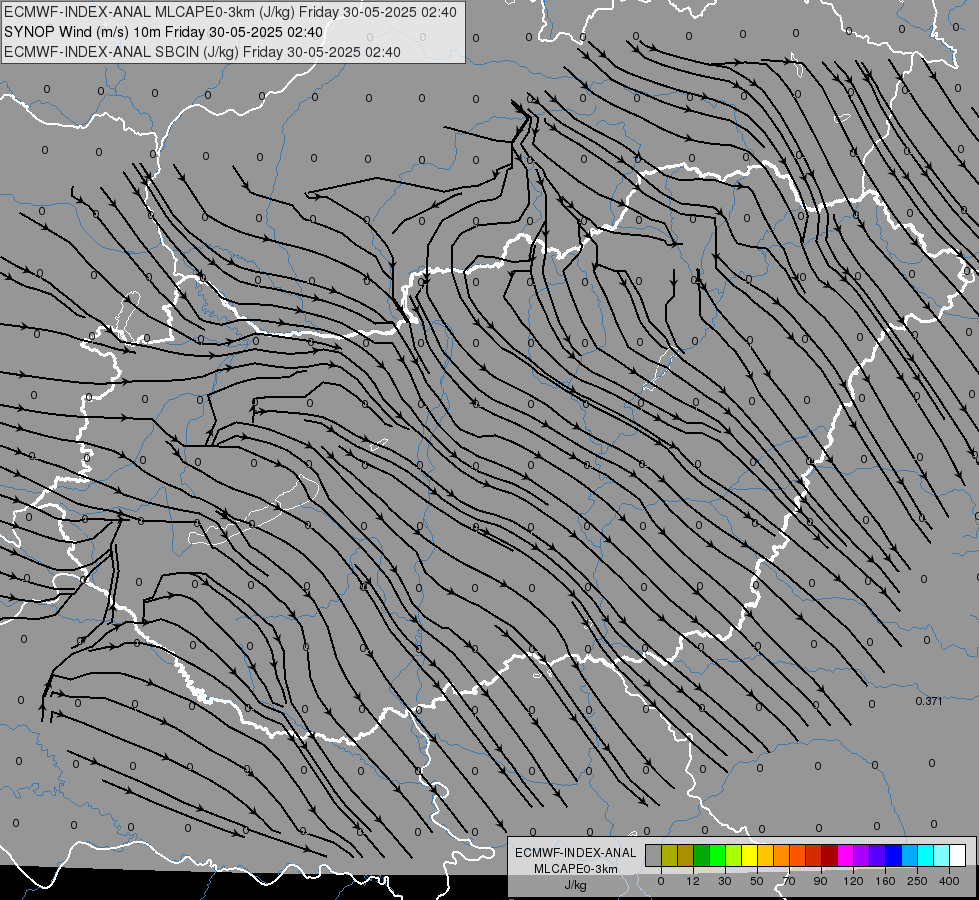Click the legend's MLCAPE0-3km label

click(x=576, y=869)
